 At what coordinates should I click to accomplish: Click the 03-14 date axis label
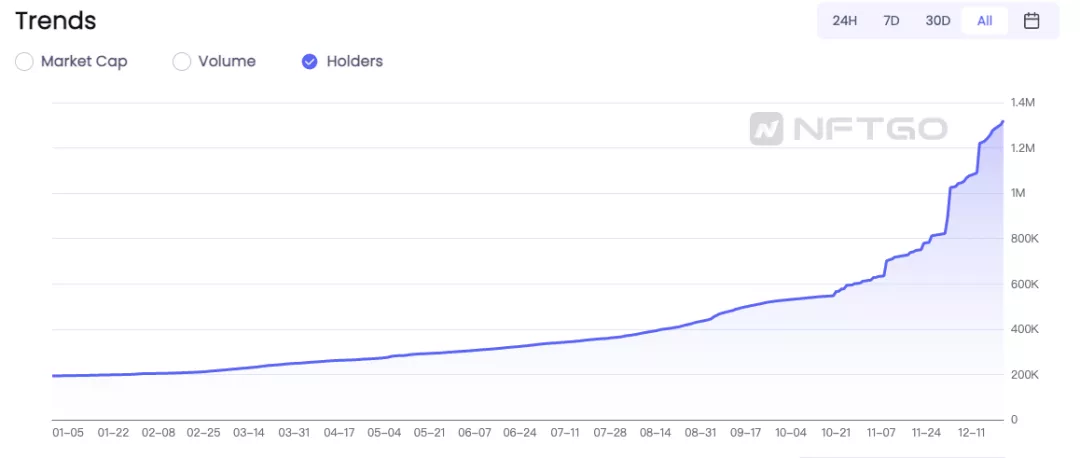tap(249, 433)
